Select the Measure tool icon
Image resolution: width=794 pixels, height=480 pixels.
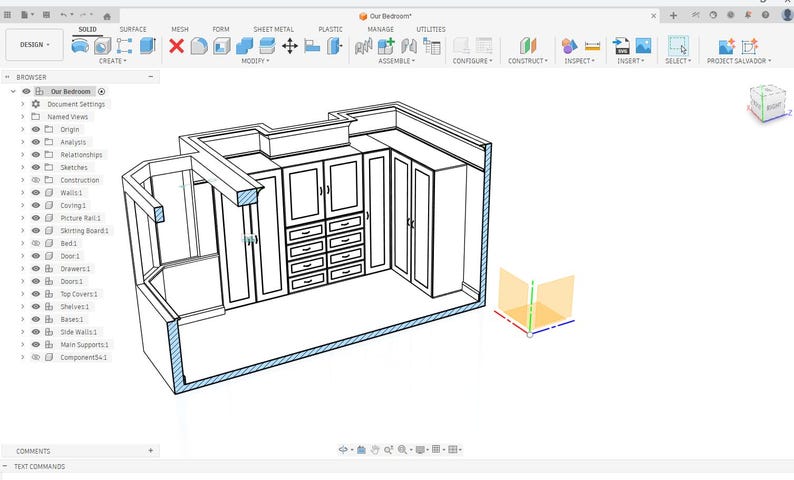[592, 46]
